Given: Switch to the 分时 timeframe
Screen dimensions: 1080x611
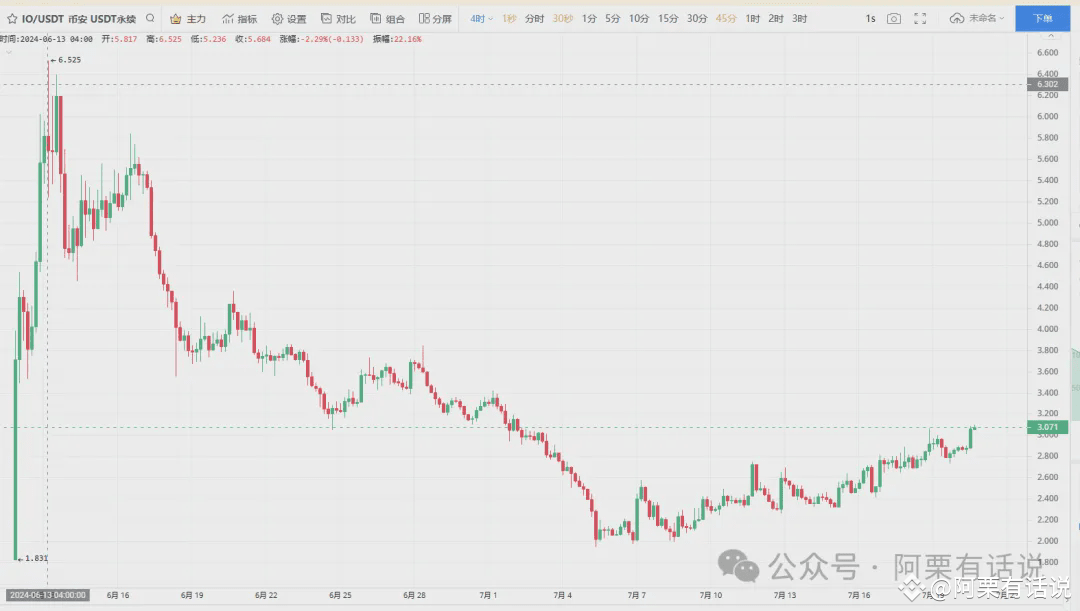Looking at the screenshot, I should 534,19.
